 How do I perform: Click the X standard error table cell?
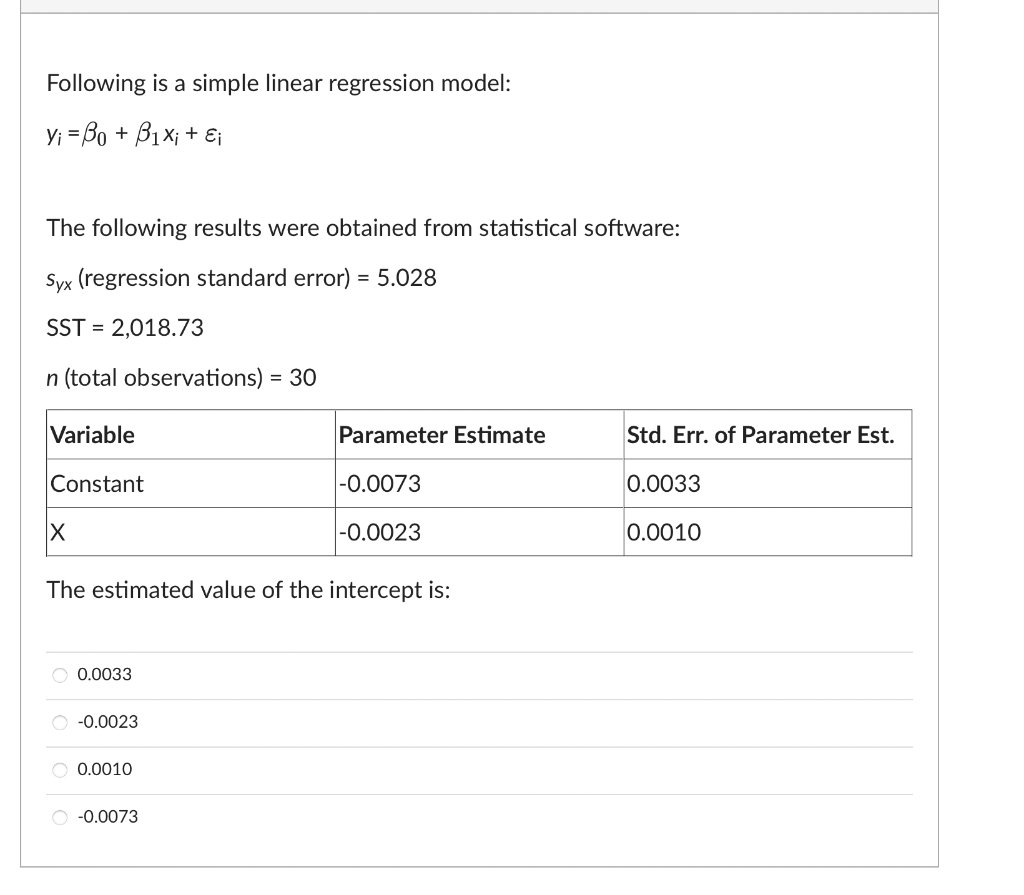point(768,532)
